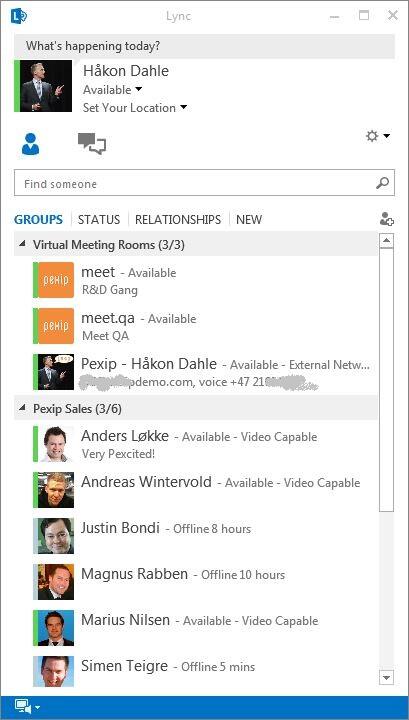
Task: Click the Pexip - Håkon Dahle contact photo
Action: pyautogui.click(x=56, y=371)
